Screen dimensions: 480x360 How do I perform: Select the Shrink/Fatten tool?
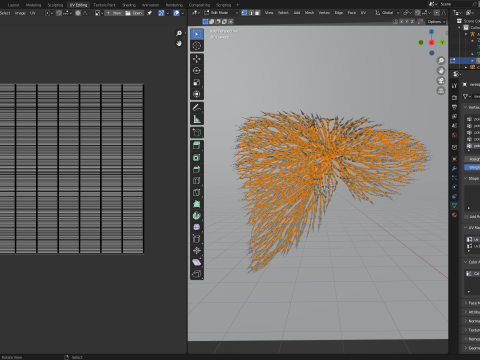click(x=197, y=251)
